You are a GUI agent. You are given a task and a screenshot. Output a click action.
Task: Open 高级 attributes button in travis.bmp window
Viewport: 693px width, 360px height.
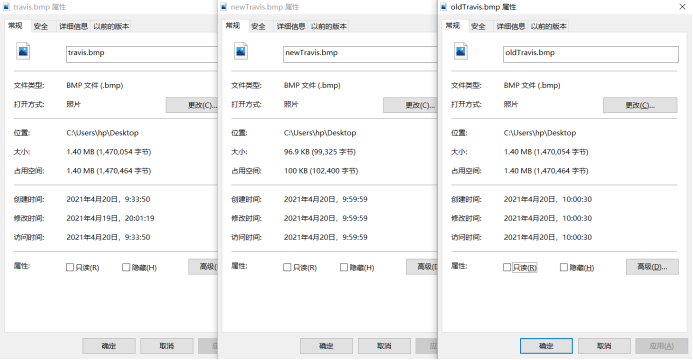[203, 267]
